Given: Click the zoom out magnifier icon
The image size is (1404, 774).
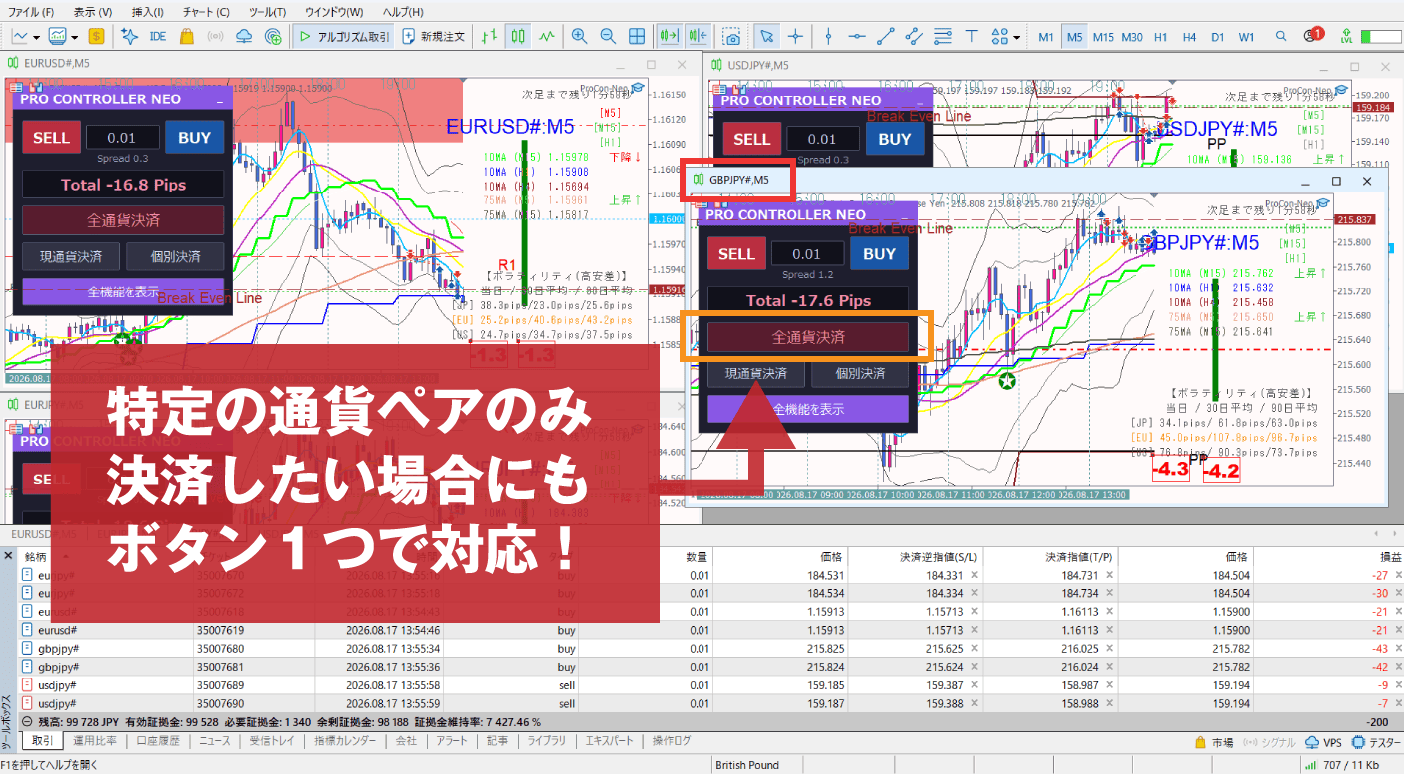Looking at the screenshot, I should click(607, 37).
